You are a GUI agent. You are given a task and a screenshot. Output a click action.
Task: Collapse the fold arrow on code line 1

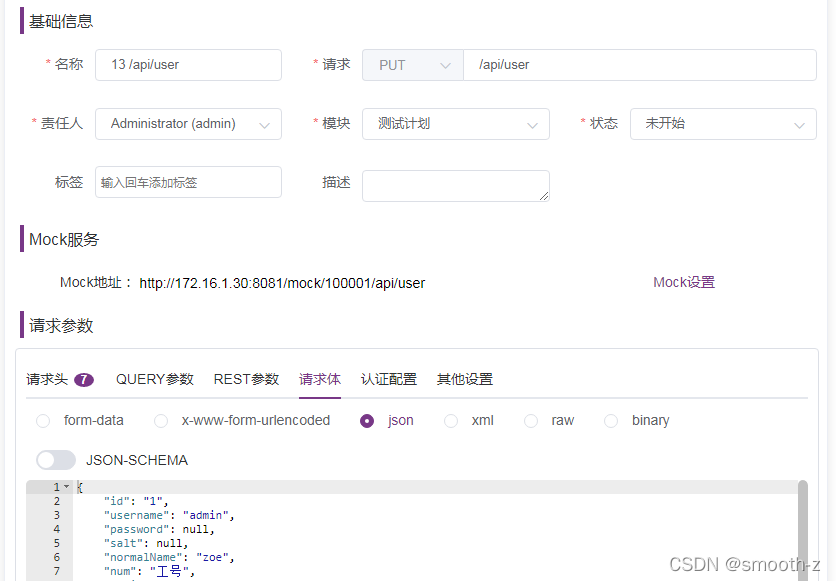coord(67,487)
